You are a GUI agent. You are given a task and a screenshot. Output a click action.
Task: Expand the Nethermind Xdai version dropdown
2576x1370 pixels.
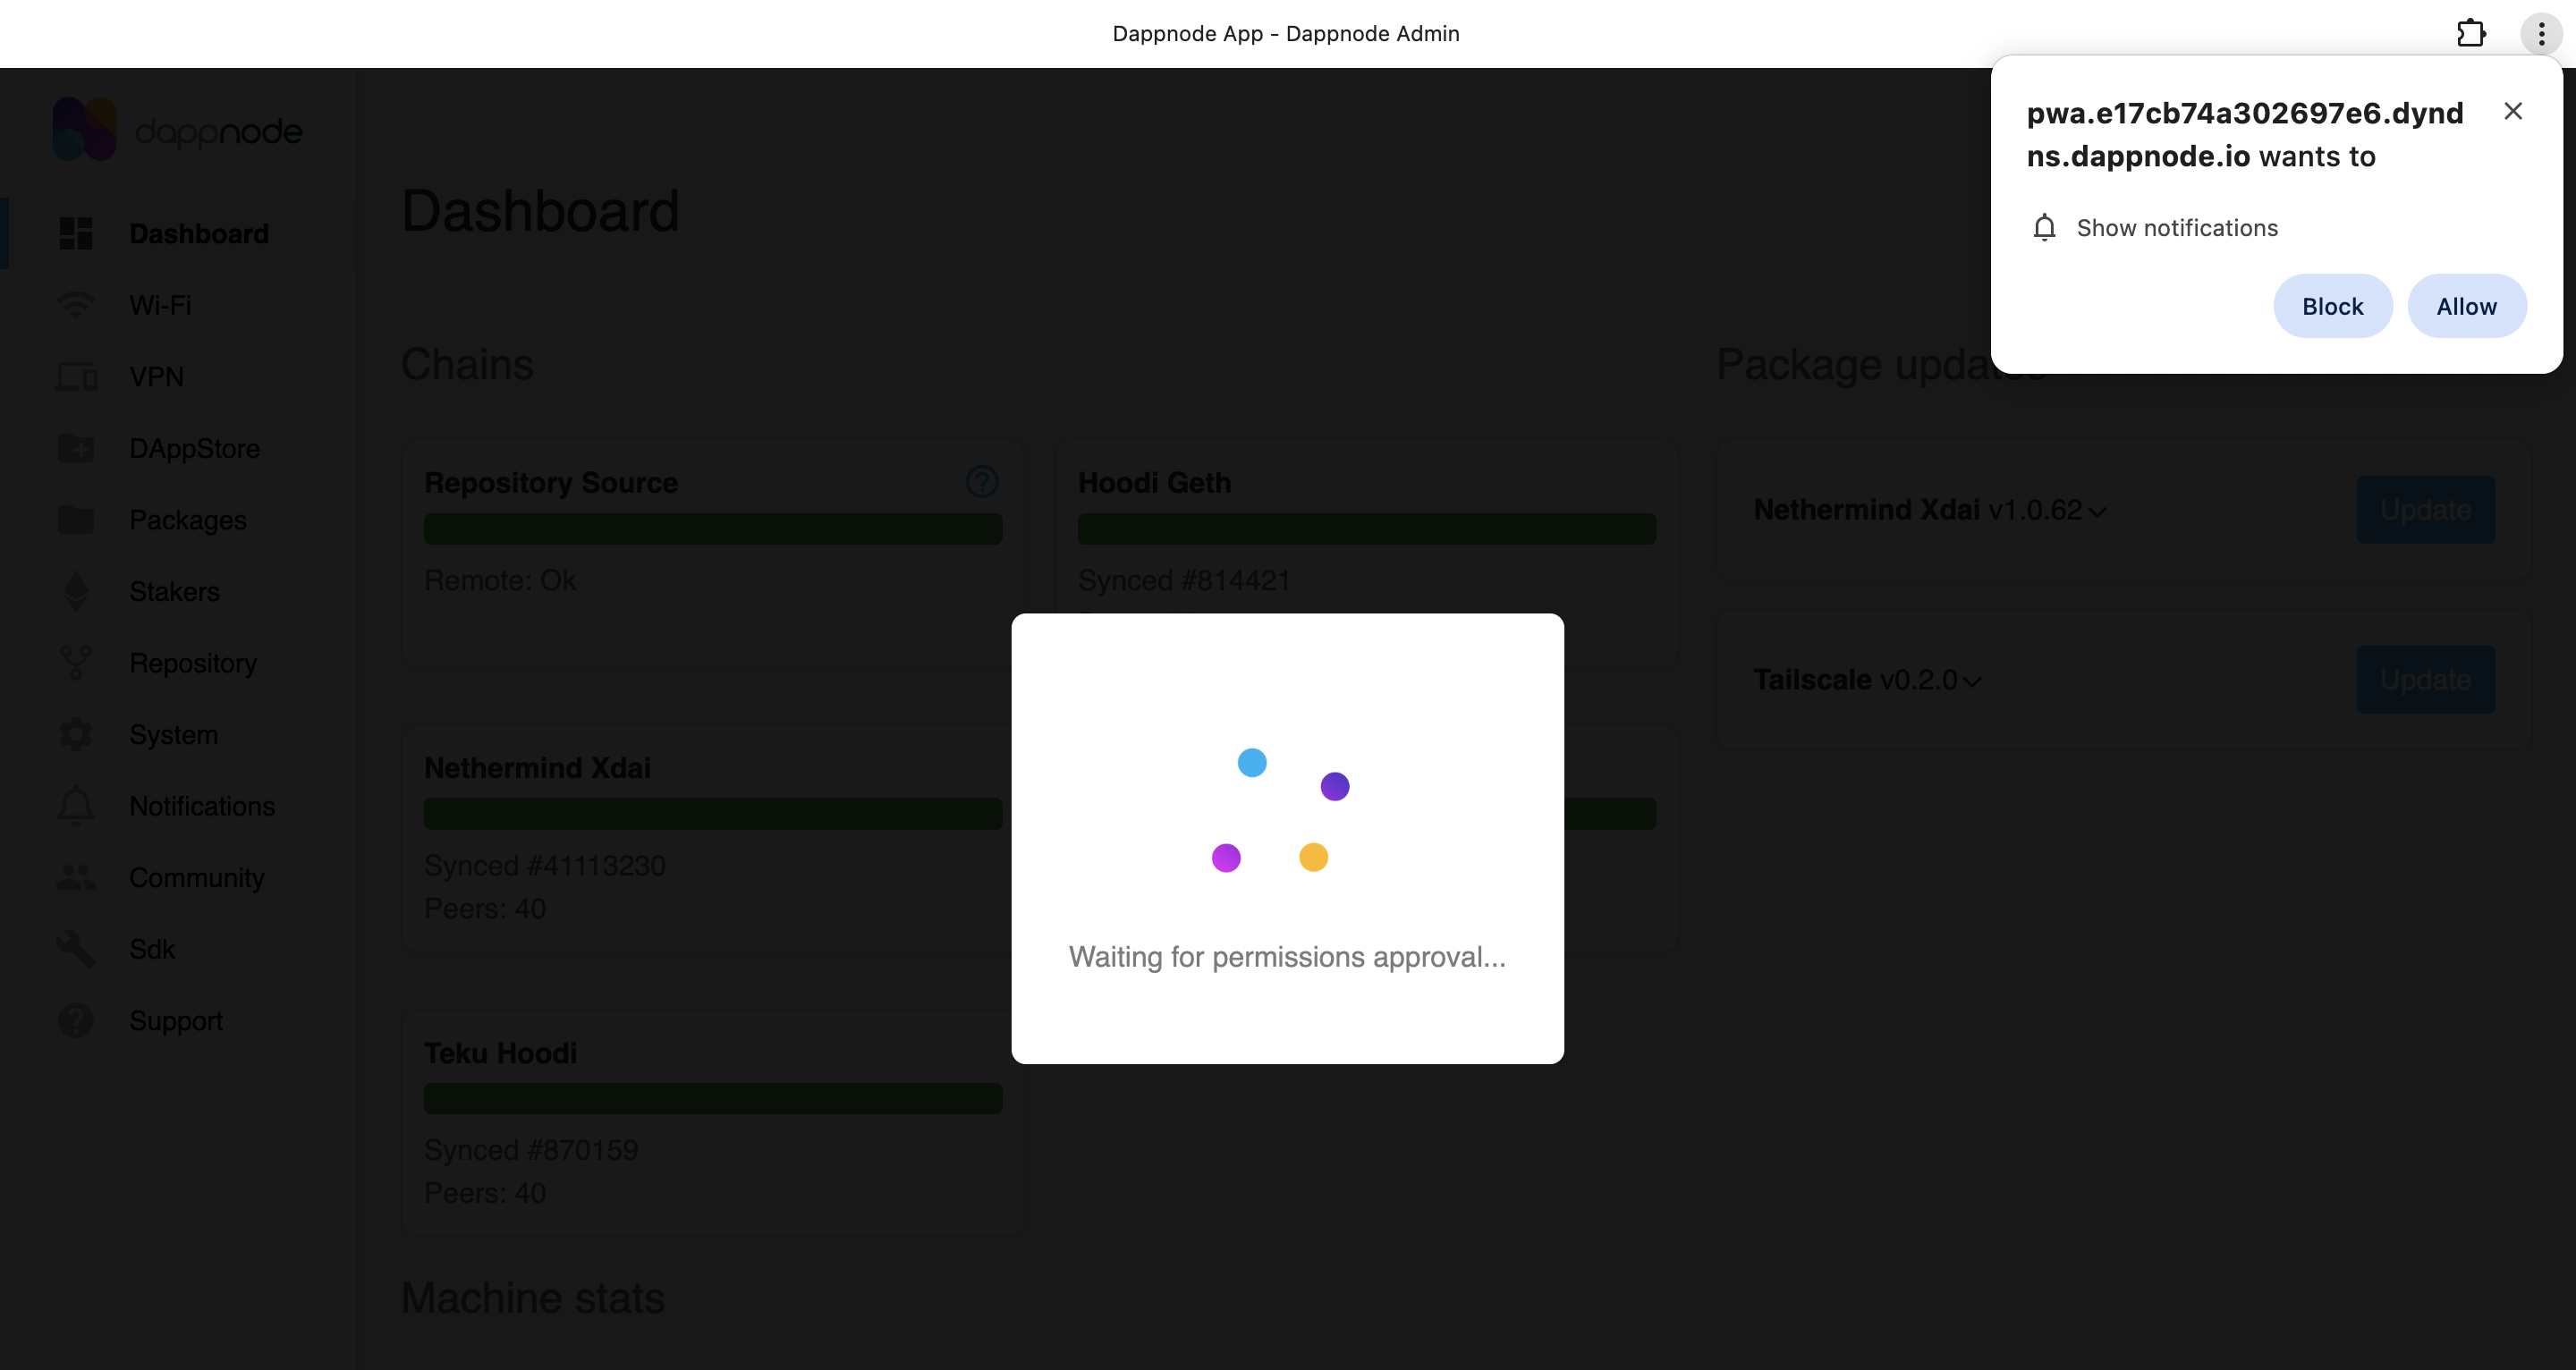(2098, 511)
